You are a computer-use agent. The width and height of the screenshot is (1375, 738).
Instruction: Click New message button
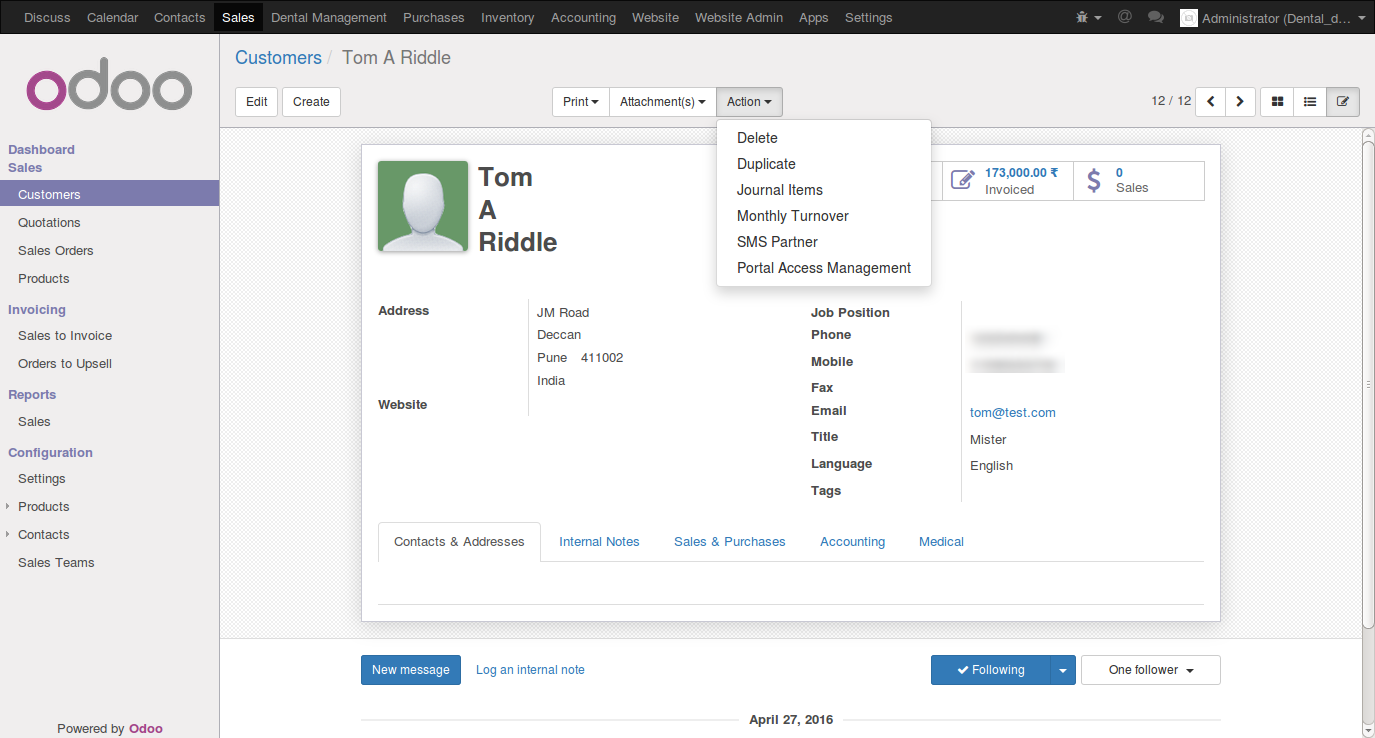[411, 670]
